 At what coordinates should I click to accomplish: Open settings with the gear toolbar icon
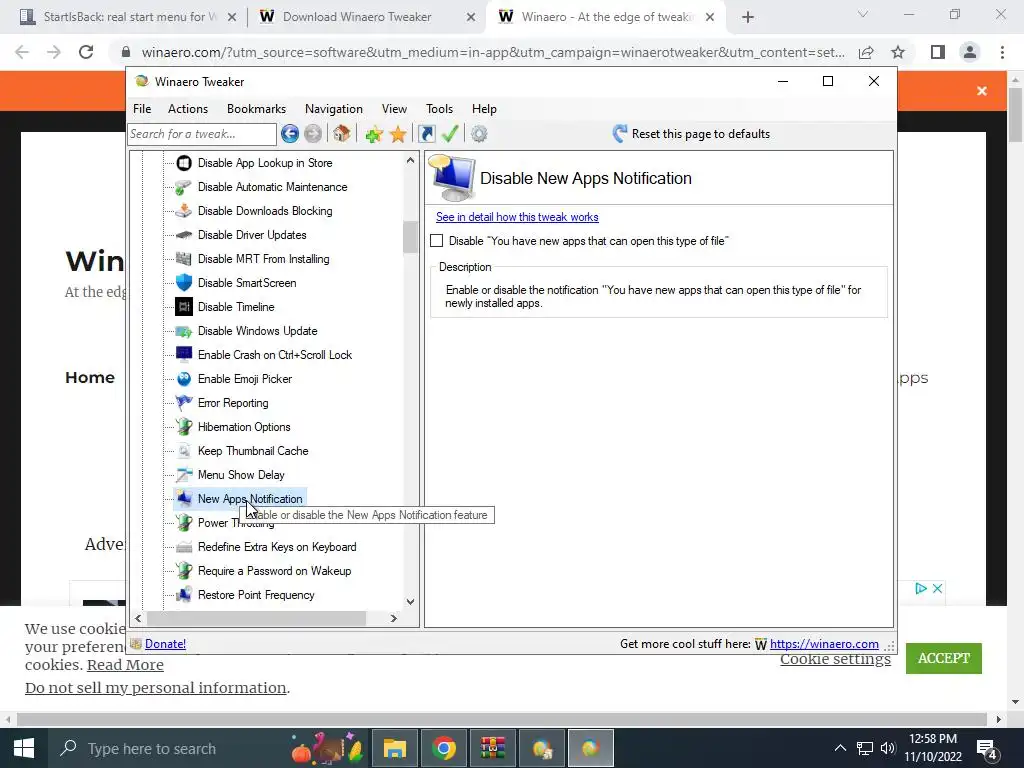click(479, 134)
